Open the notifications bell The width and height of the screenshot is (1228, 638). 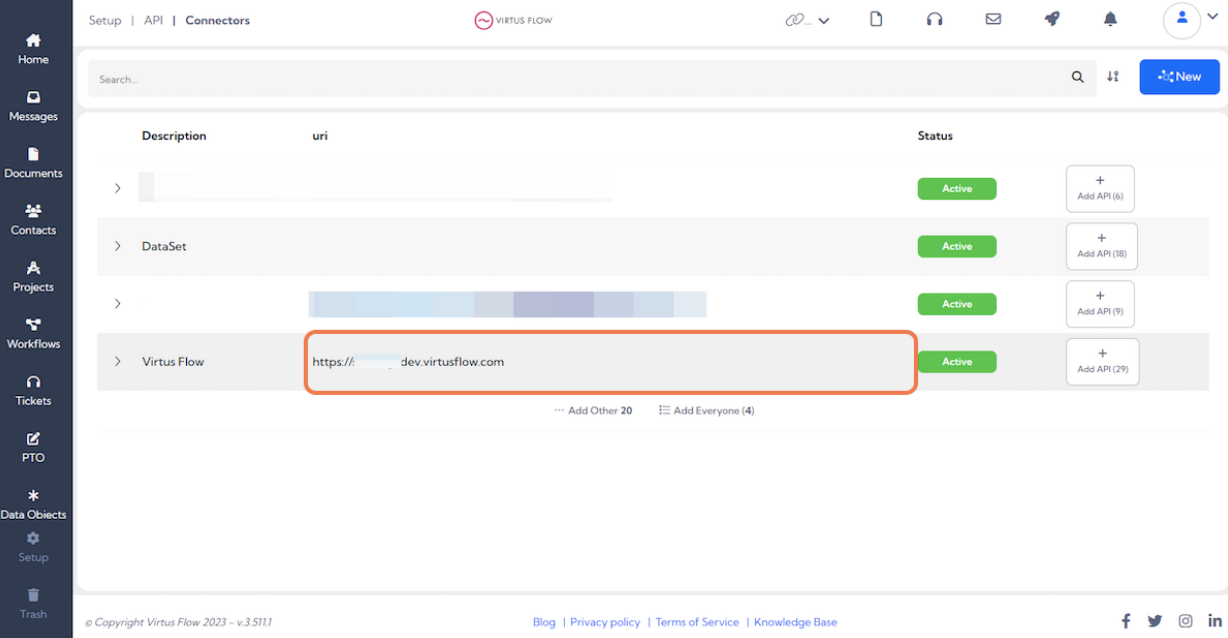click(x=1110, y=18)
